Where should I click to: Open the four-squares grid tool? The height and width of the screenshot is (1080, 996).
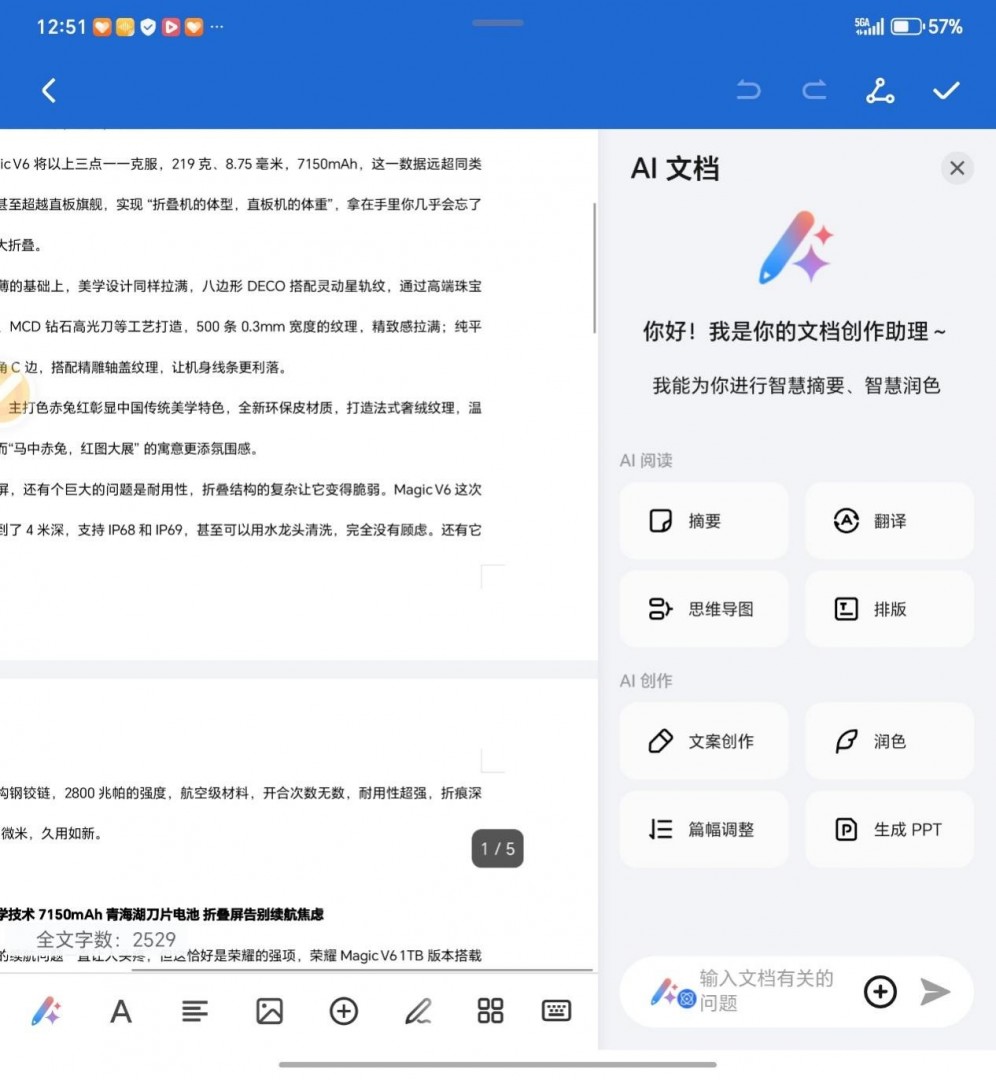tap(490, 1010)
